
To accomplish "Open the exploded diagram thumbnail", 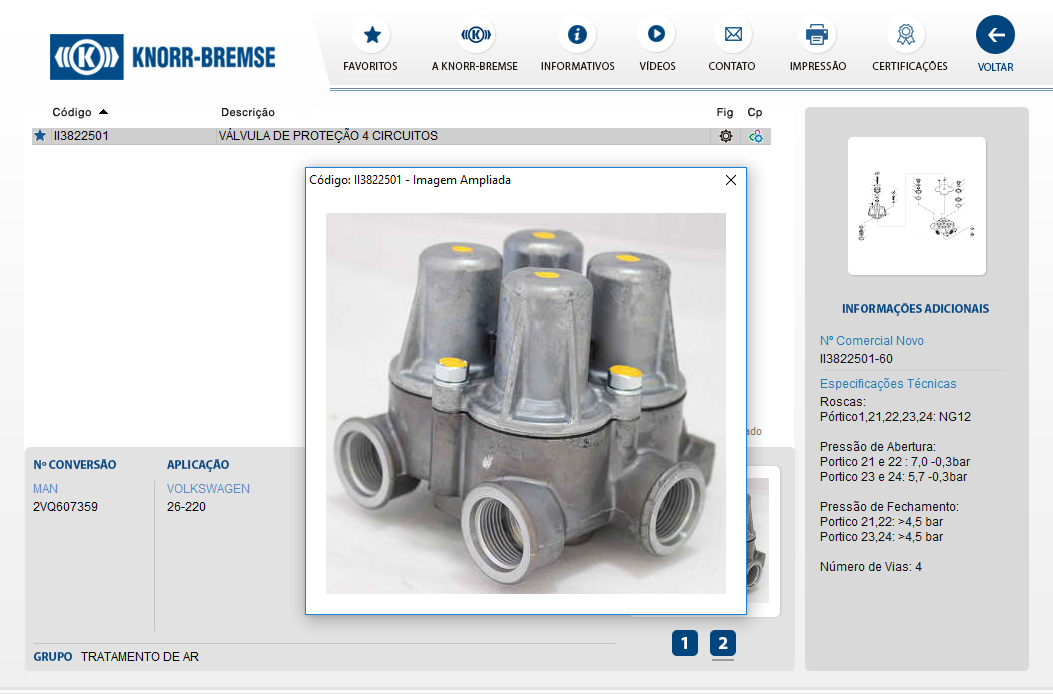I will [x=916, y=205].
